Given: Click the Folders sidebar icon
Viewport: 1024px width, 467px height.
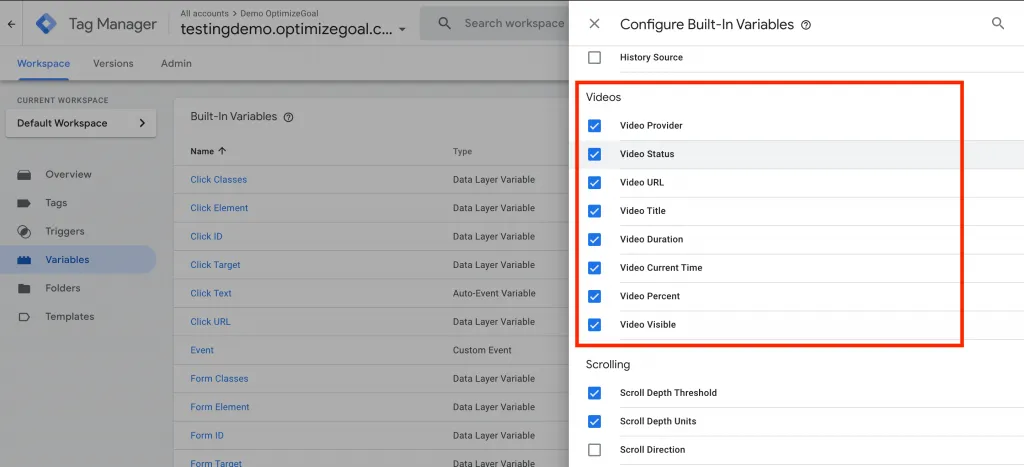Looking at the screenshot, I should [x=24, y=288].
